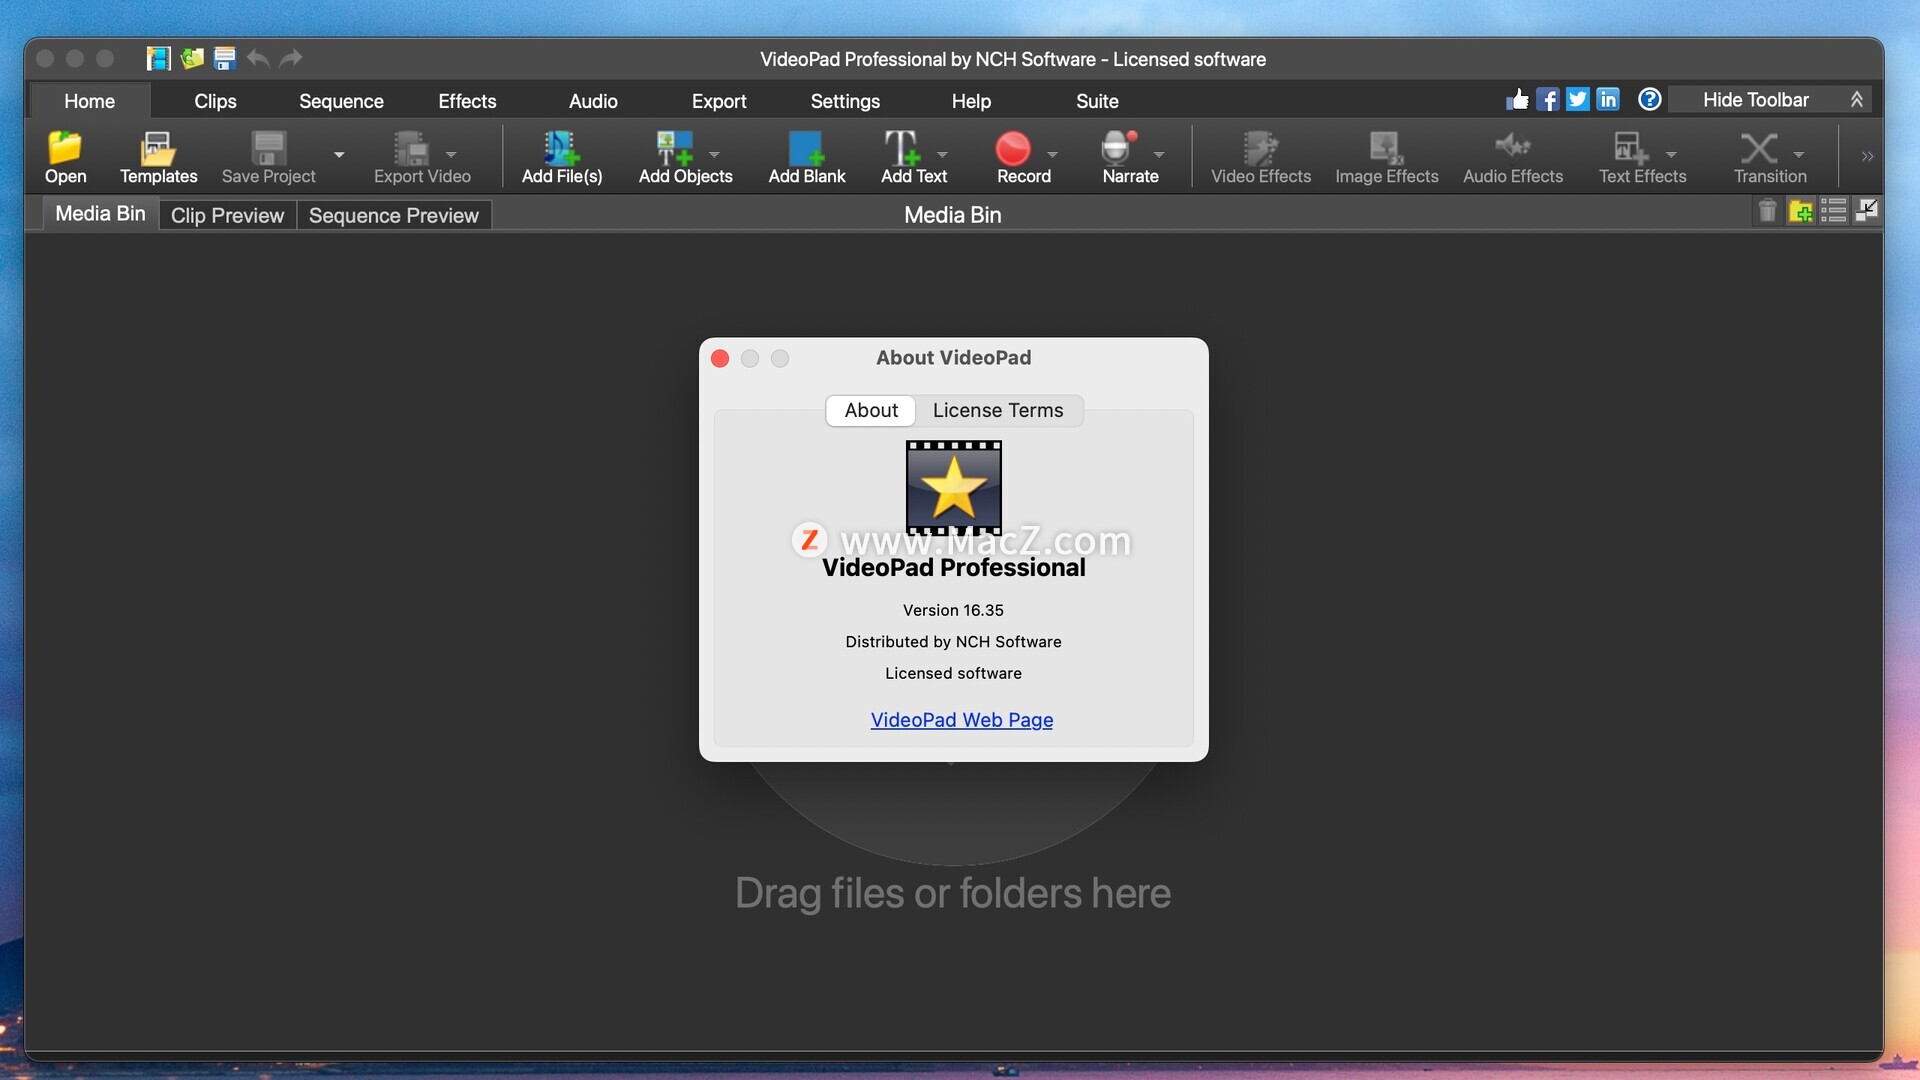Open the help question mark icon

[1649, 100]
